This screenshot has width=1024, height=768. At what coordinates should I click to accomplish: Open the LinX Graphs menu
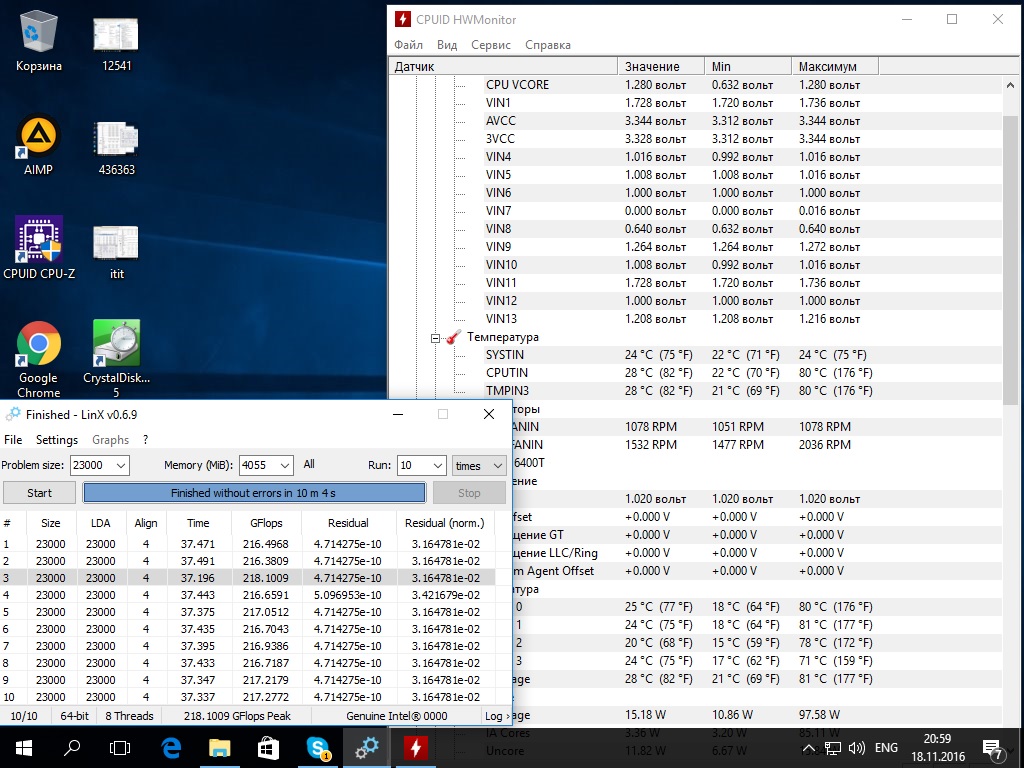tap(110, 440)
